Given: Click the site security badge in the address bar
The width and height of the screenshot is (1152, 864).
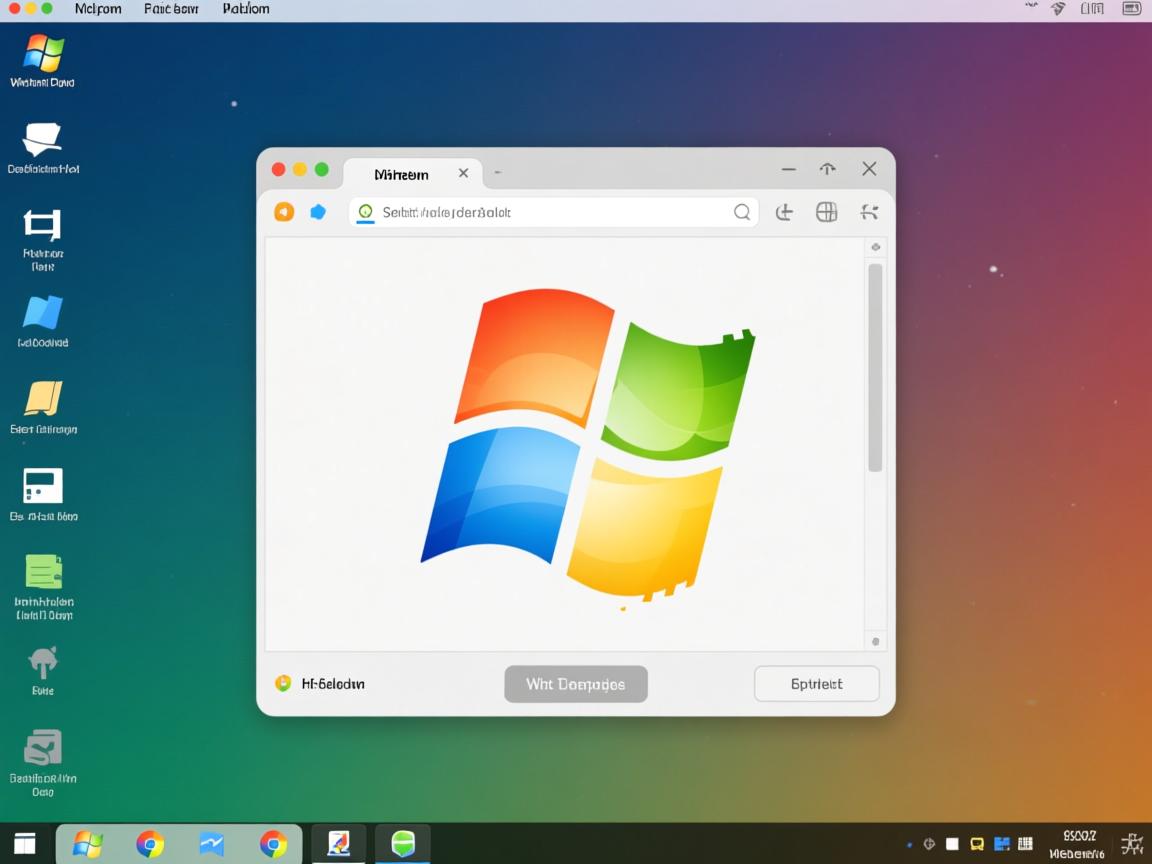Looking at the screenshot, I should point(364,212).
